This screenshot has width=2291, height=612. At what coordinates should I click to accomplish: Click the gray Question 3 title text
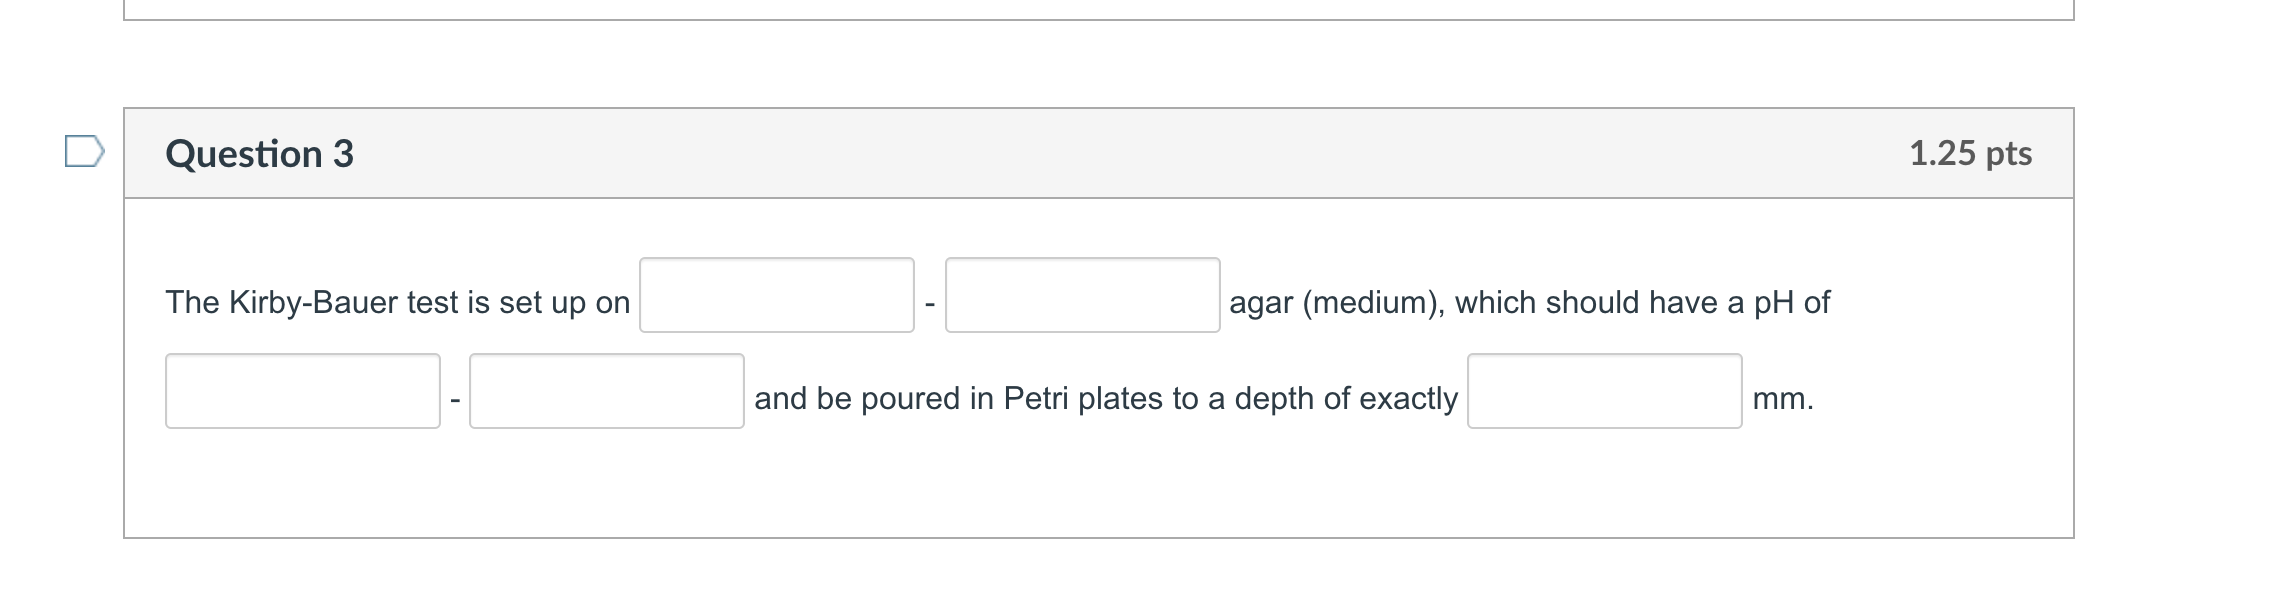(260, 153)
